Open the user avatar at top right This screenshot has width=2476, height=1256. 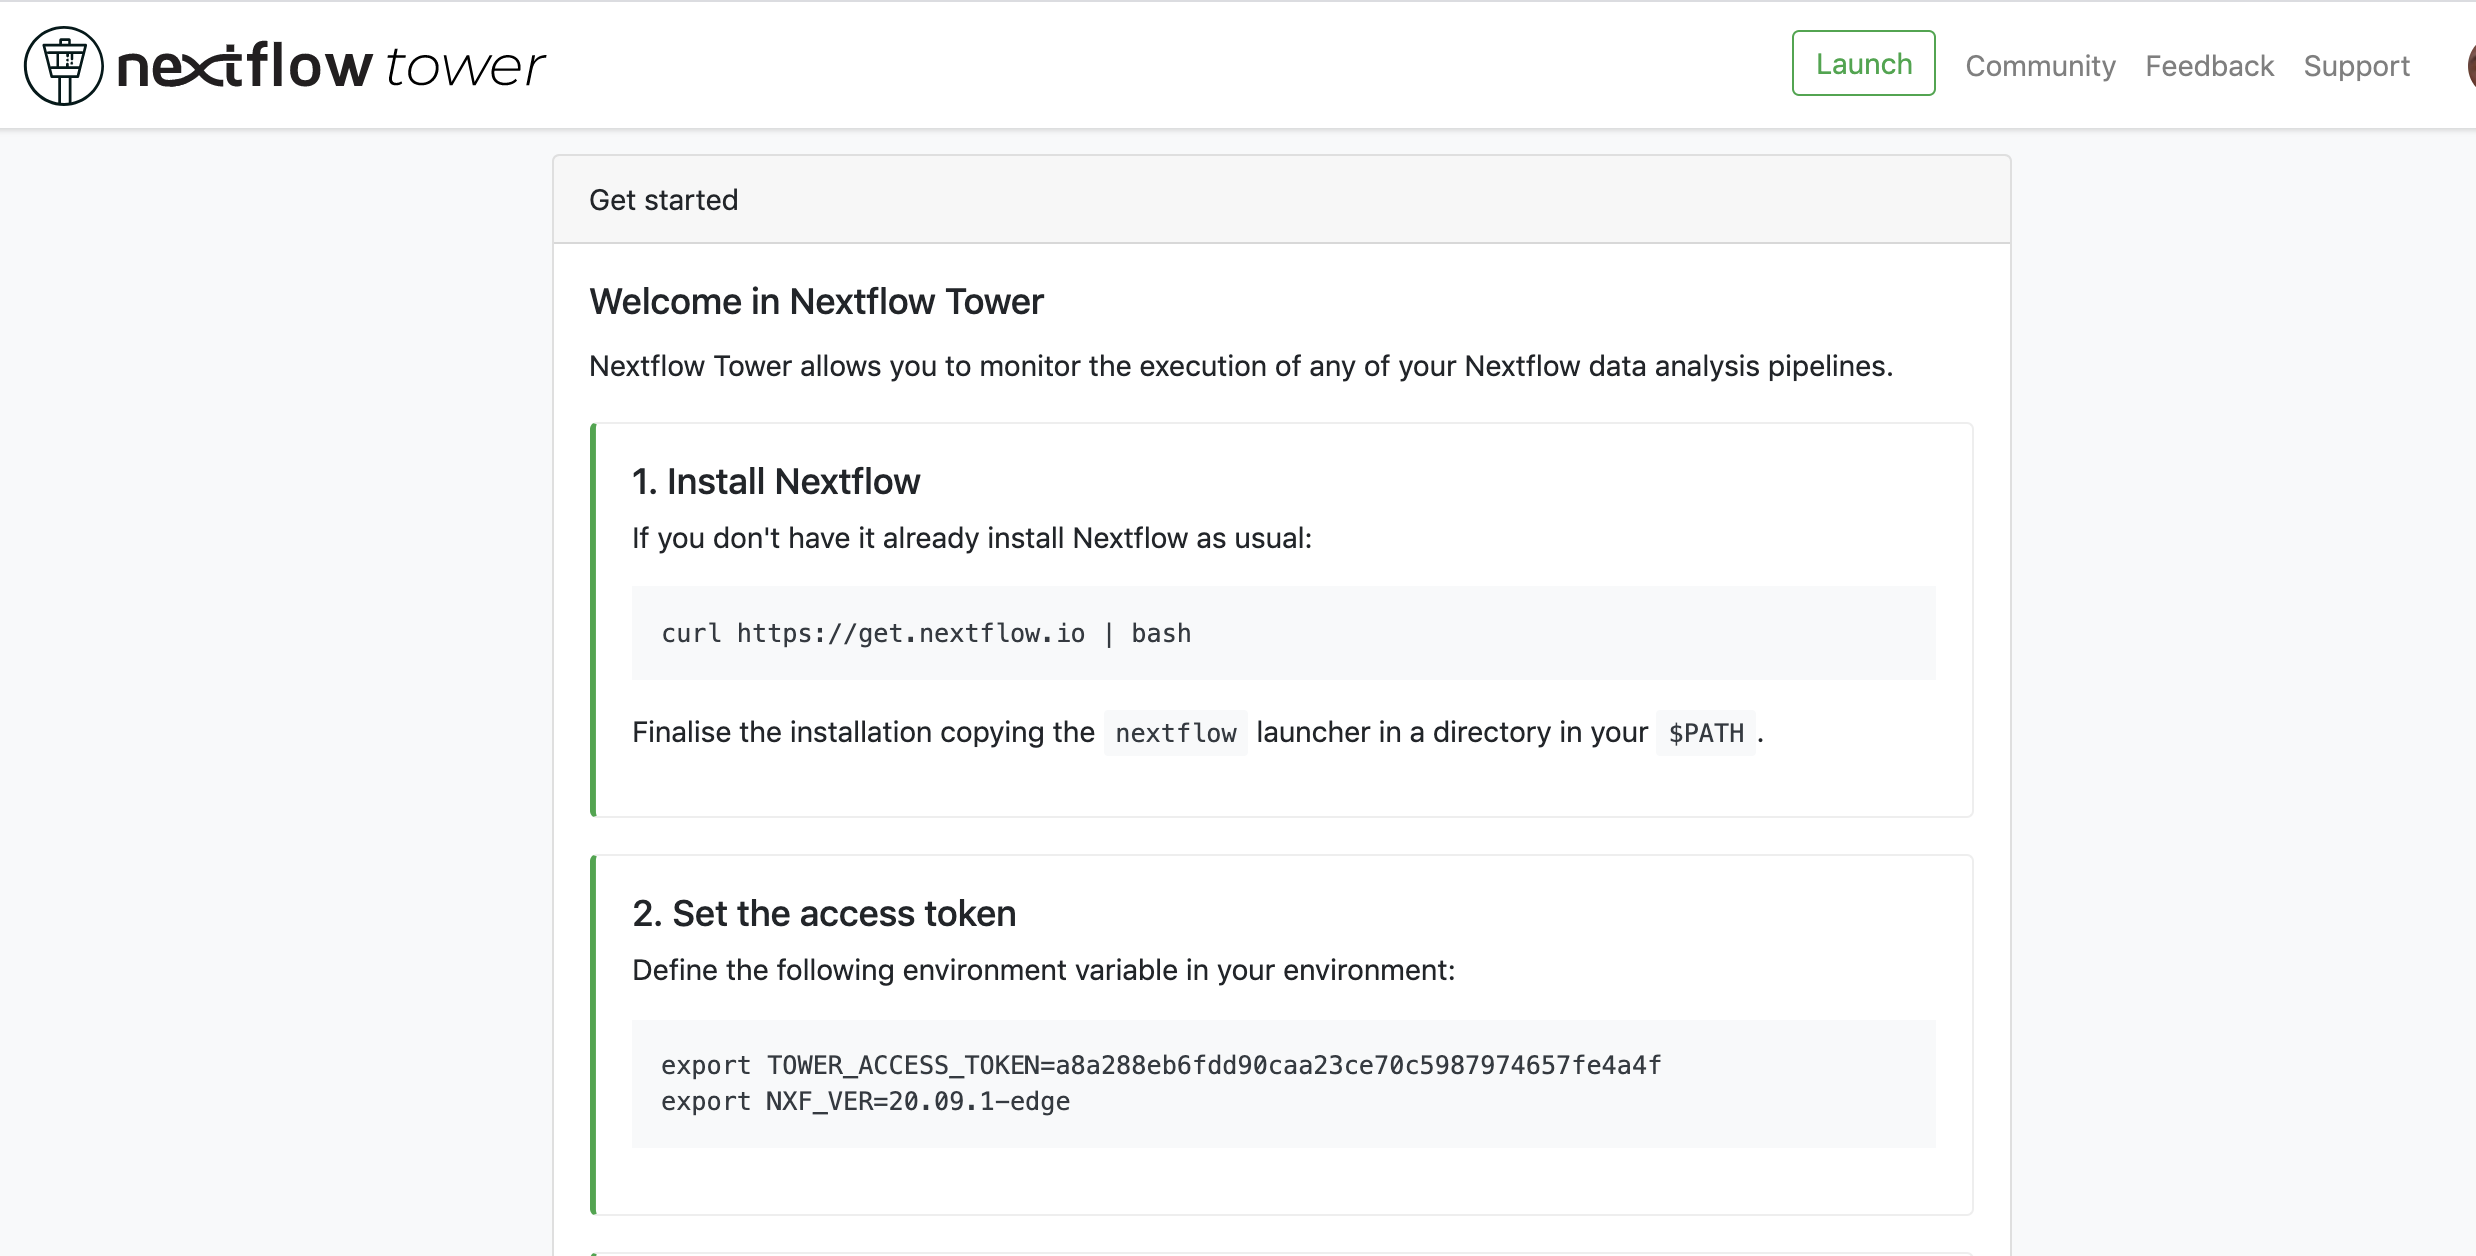[x=2470, y=66]
